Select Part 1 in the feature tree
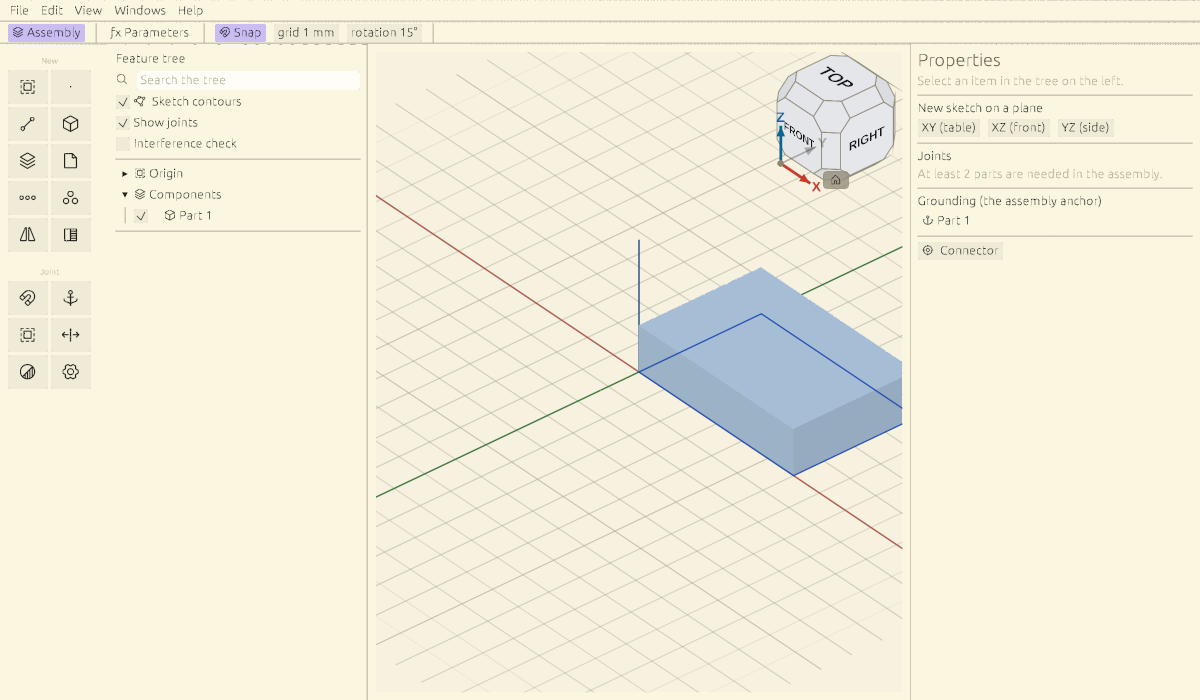The image size is (1200, 700). [x=195, y=216]
